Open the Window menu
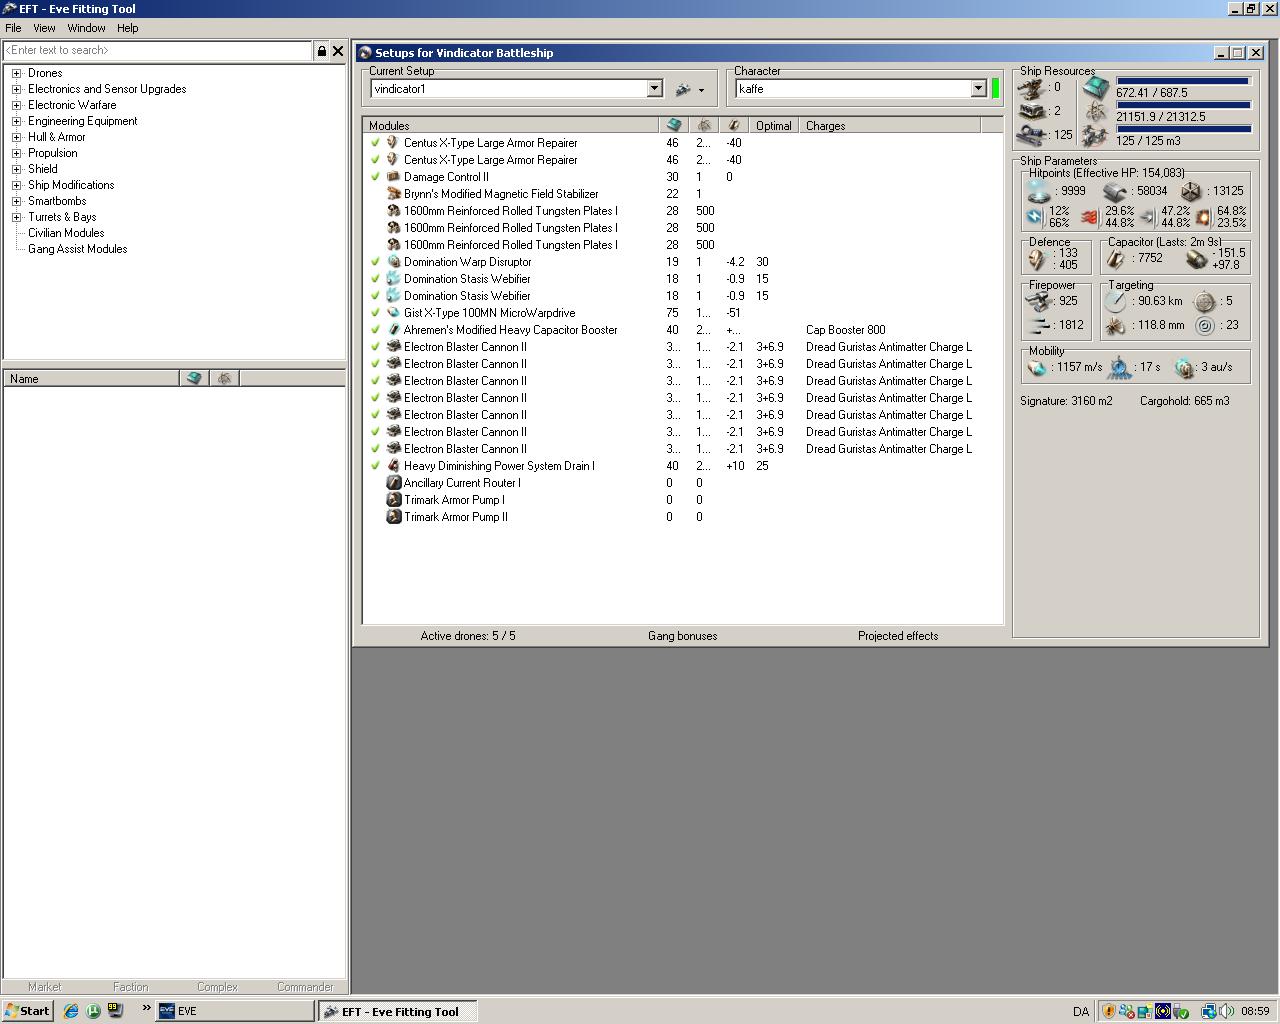 tap(86, 28)
